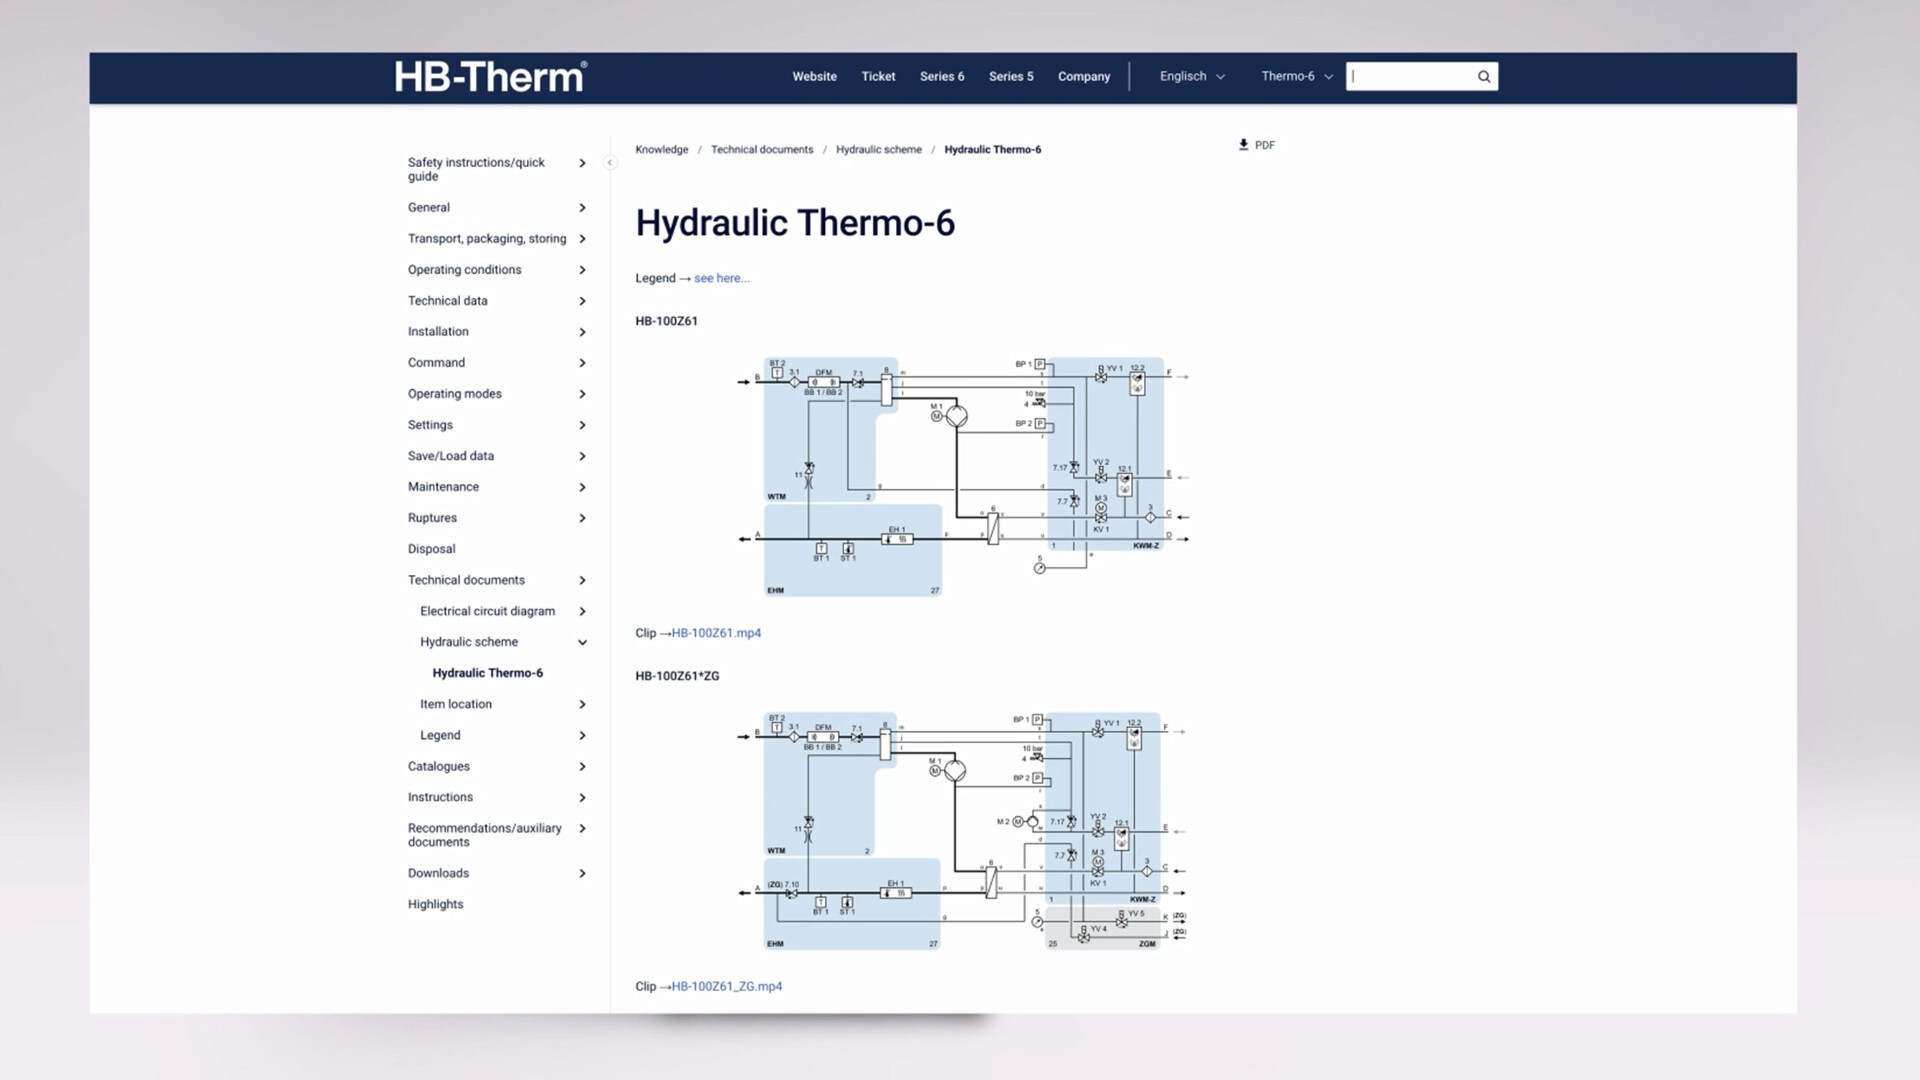Go to Knowledge breadcrumb
The width and height of the screenshot is (1920, 1080).
661,150
